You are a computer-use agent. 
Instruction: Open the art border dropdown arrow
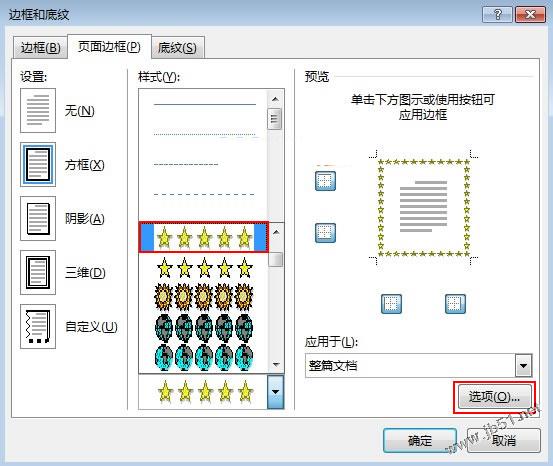[x=276, y=392]
